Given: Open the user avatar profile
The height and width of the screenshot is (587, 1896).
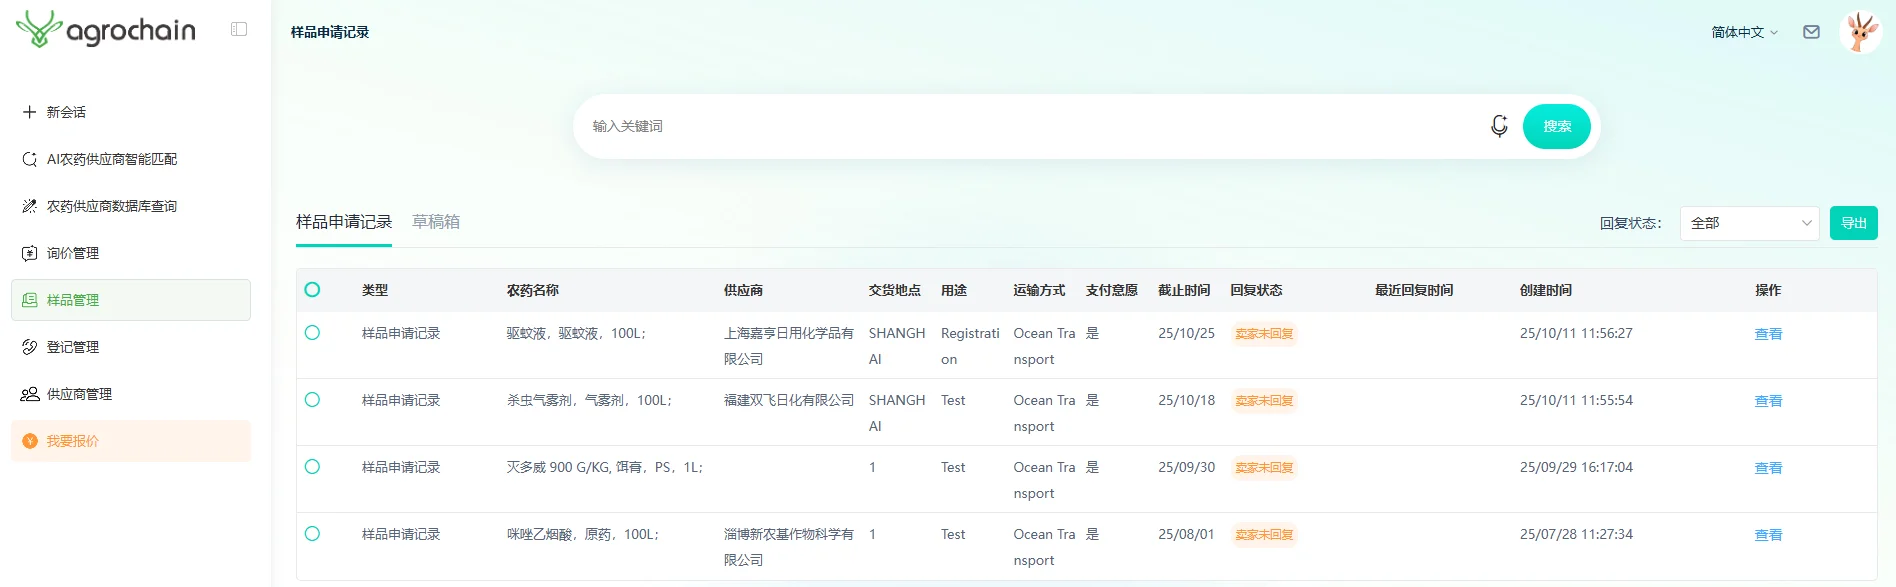Looking at the screenshot, I should point(1861,32).
